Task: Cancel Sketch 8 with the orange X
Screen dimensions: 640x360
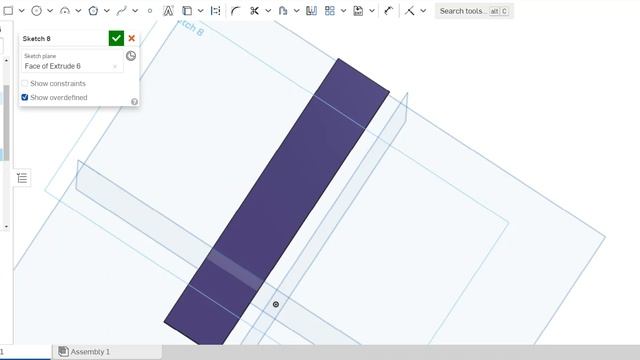Action: click(131, 38)
